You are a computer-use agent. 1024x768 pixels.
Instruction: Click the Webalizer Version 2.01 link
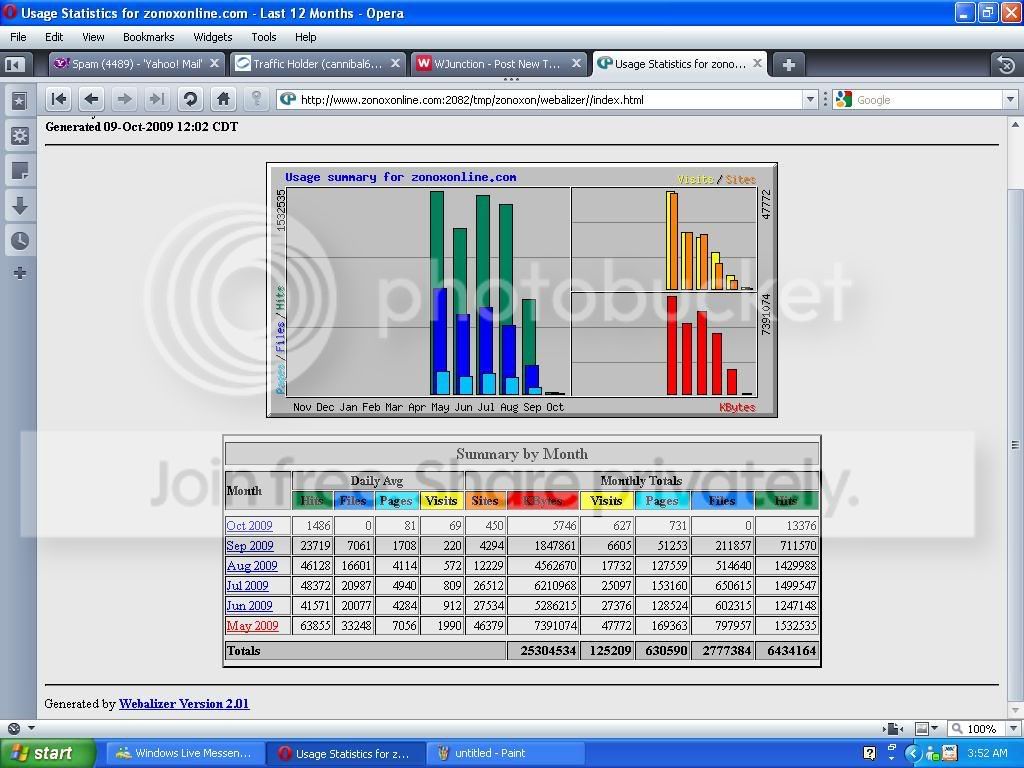pos(184,704)
